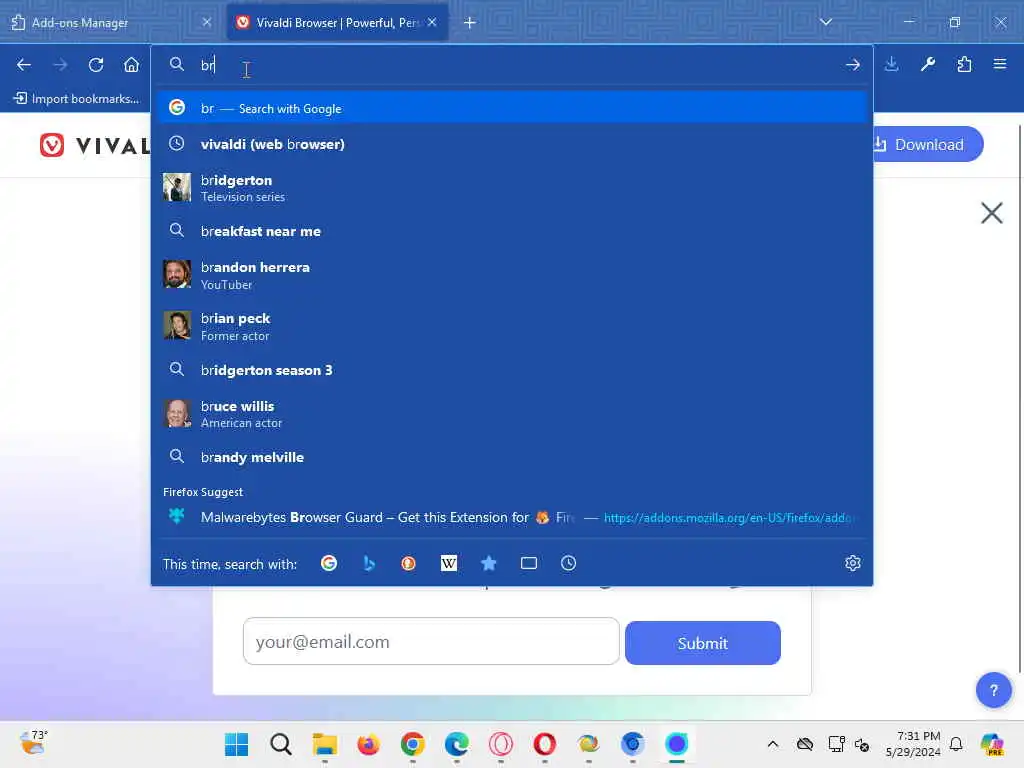The height and width of the screenshot is (768, 1024).
Task: Close the Add-ons Manager tab
Action: pos(206,22)
